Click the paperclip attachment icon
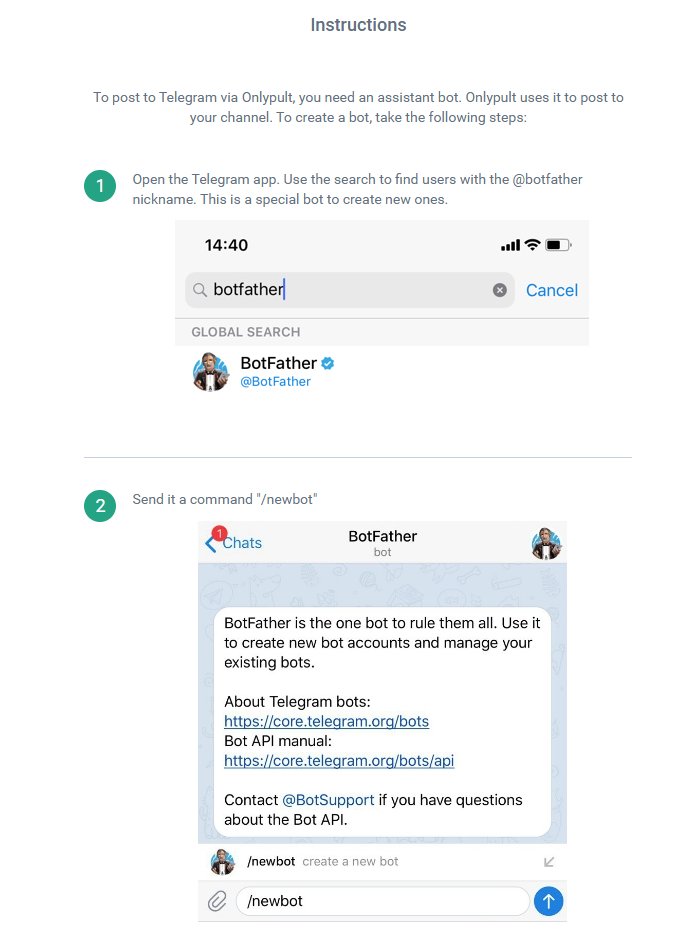This screenshot has height=946, width=676. 217,902
